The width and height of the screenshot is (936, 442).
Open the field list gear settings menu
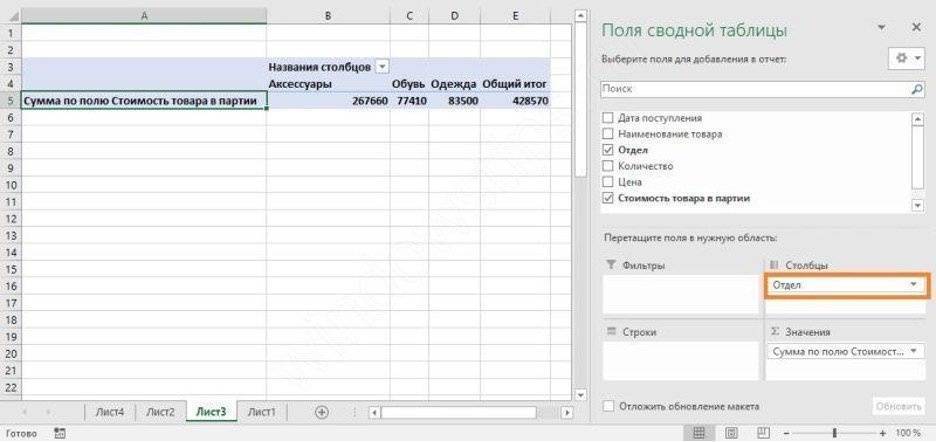(905, 59)
